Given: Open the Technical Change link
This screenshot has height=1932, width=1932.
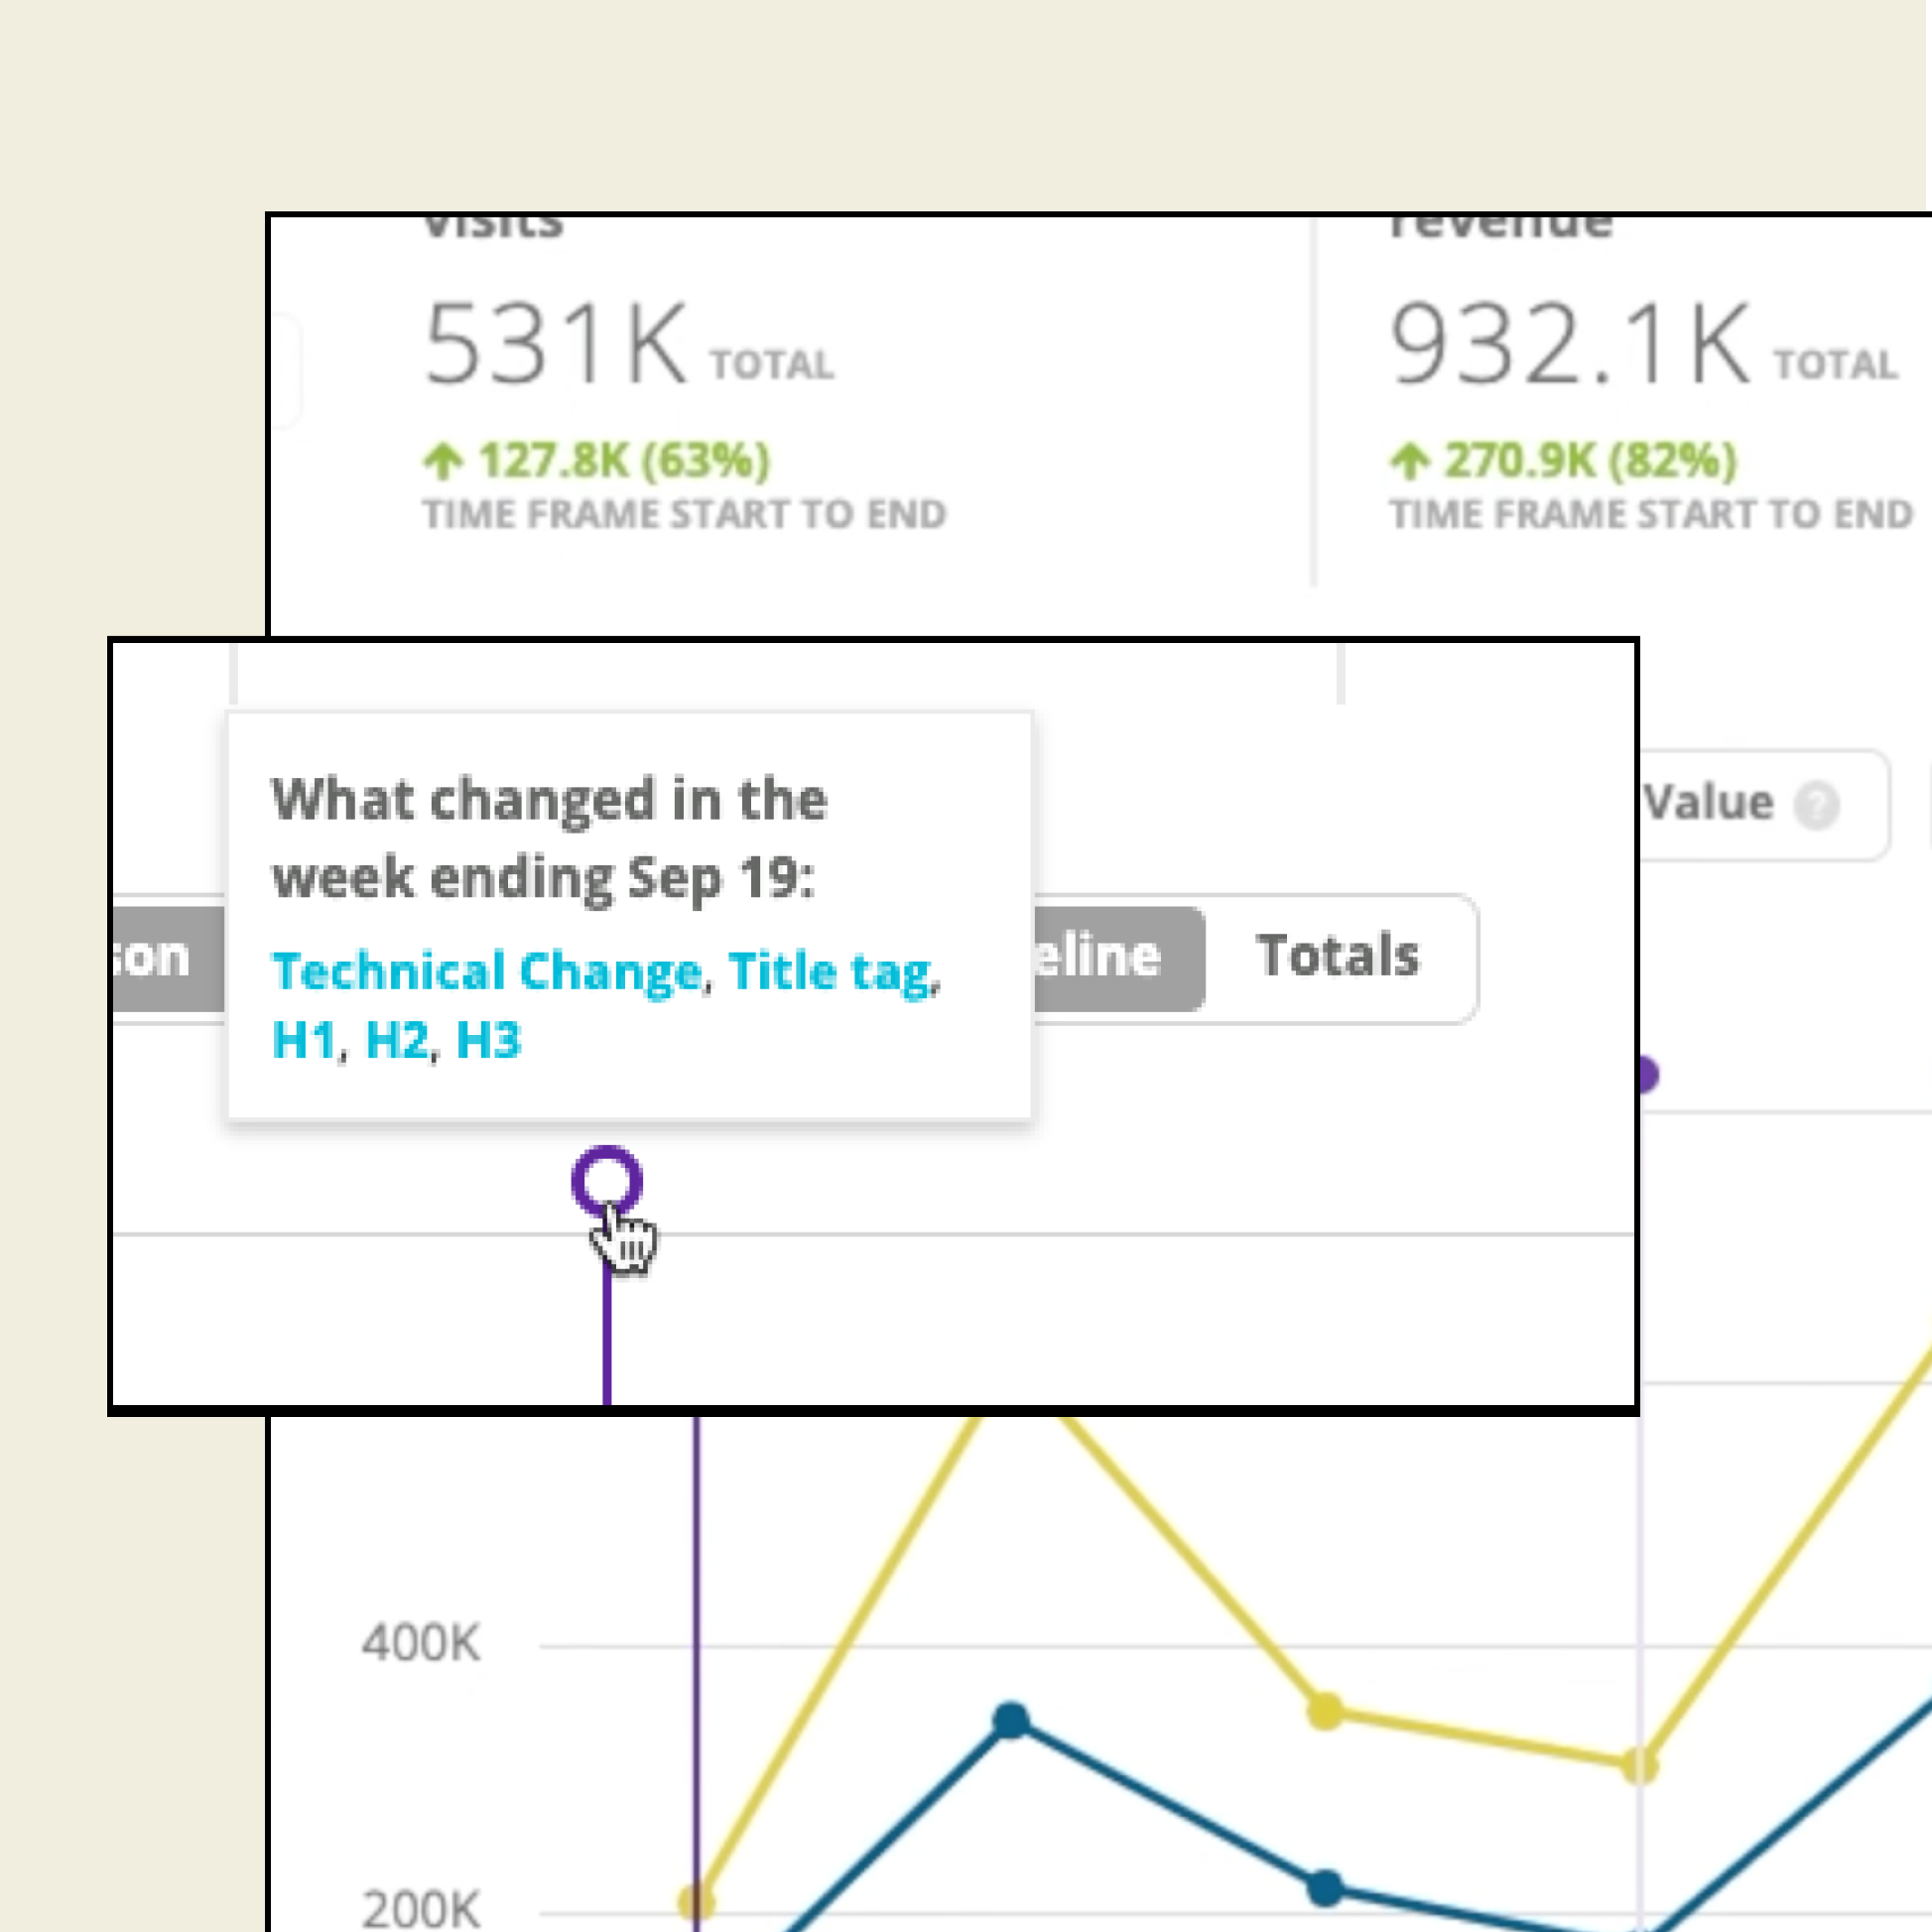Looking at the screenshot, I should click(486, 972).
